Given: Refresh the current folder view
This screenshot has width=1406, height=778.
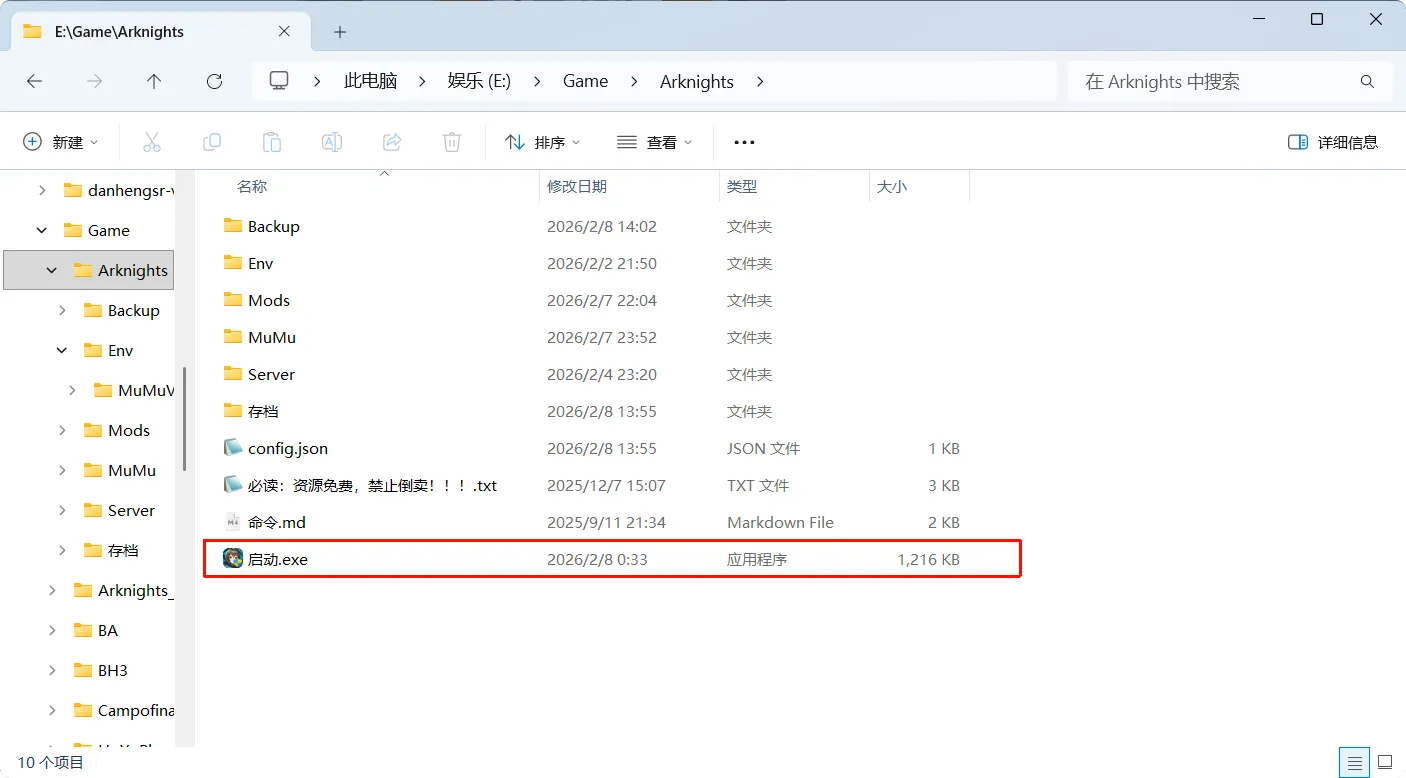Looking at the screenshot, I should tap(214, 81).
